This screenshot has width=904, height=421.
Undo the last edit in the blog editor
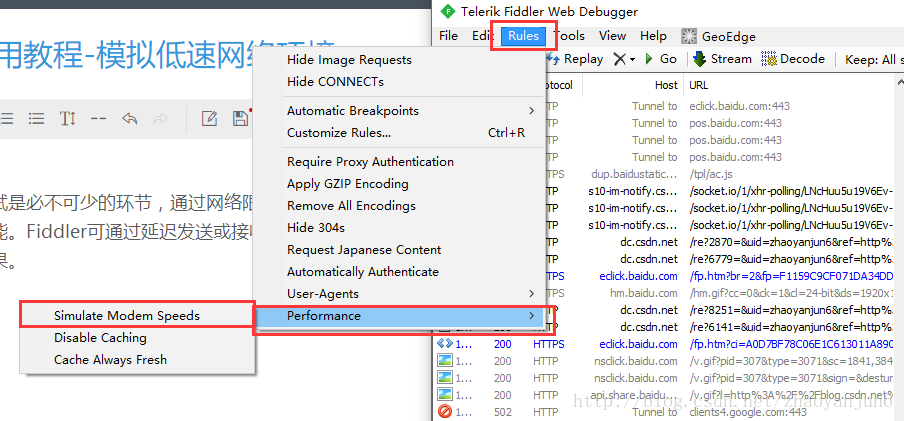pos(130,119)
